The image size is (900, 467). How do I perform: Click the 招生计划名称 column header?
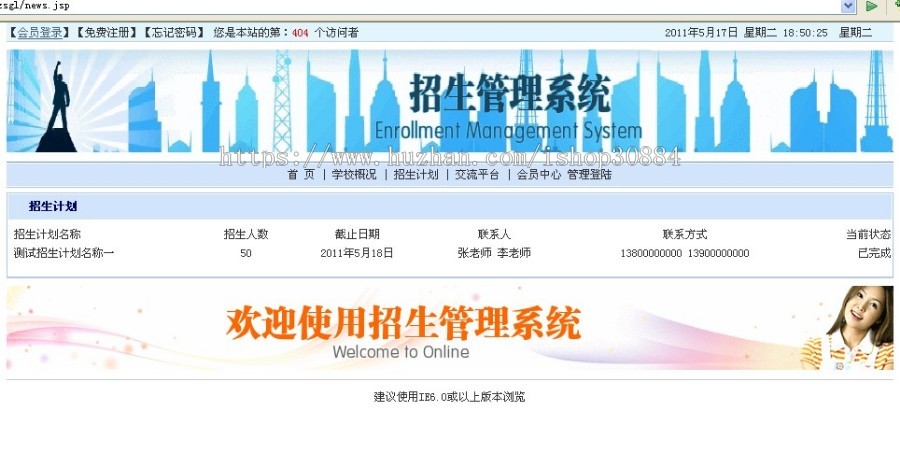47,234
